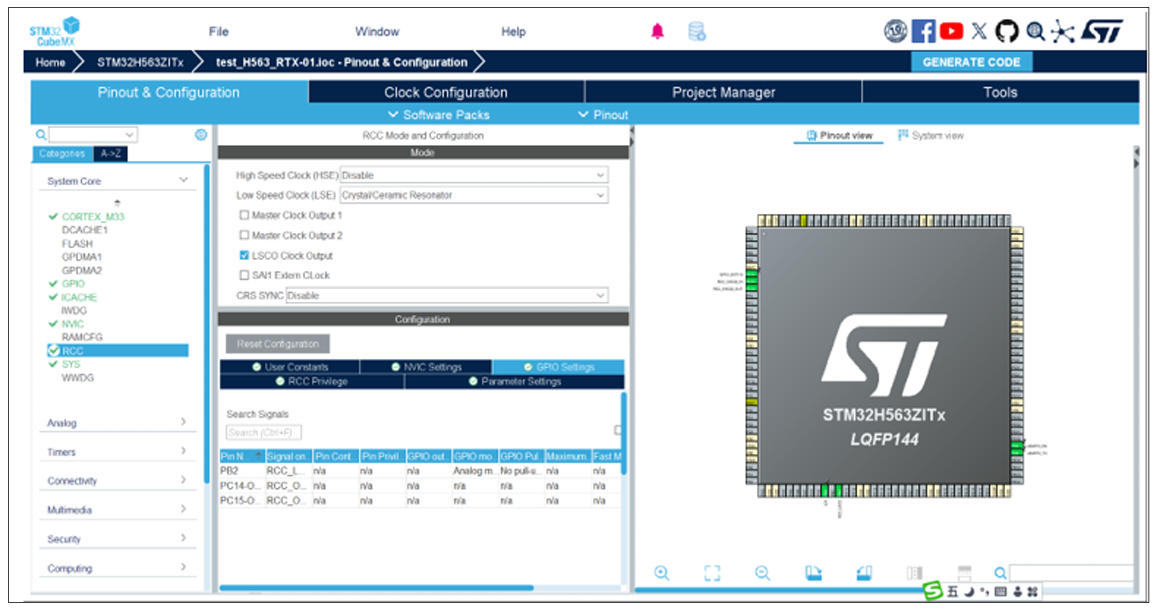Image resolution: width=1156 pixels, height=612 pixels.
Task: Open the CRS SYNC dropdown
Action: click(447, 295)
